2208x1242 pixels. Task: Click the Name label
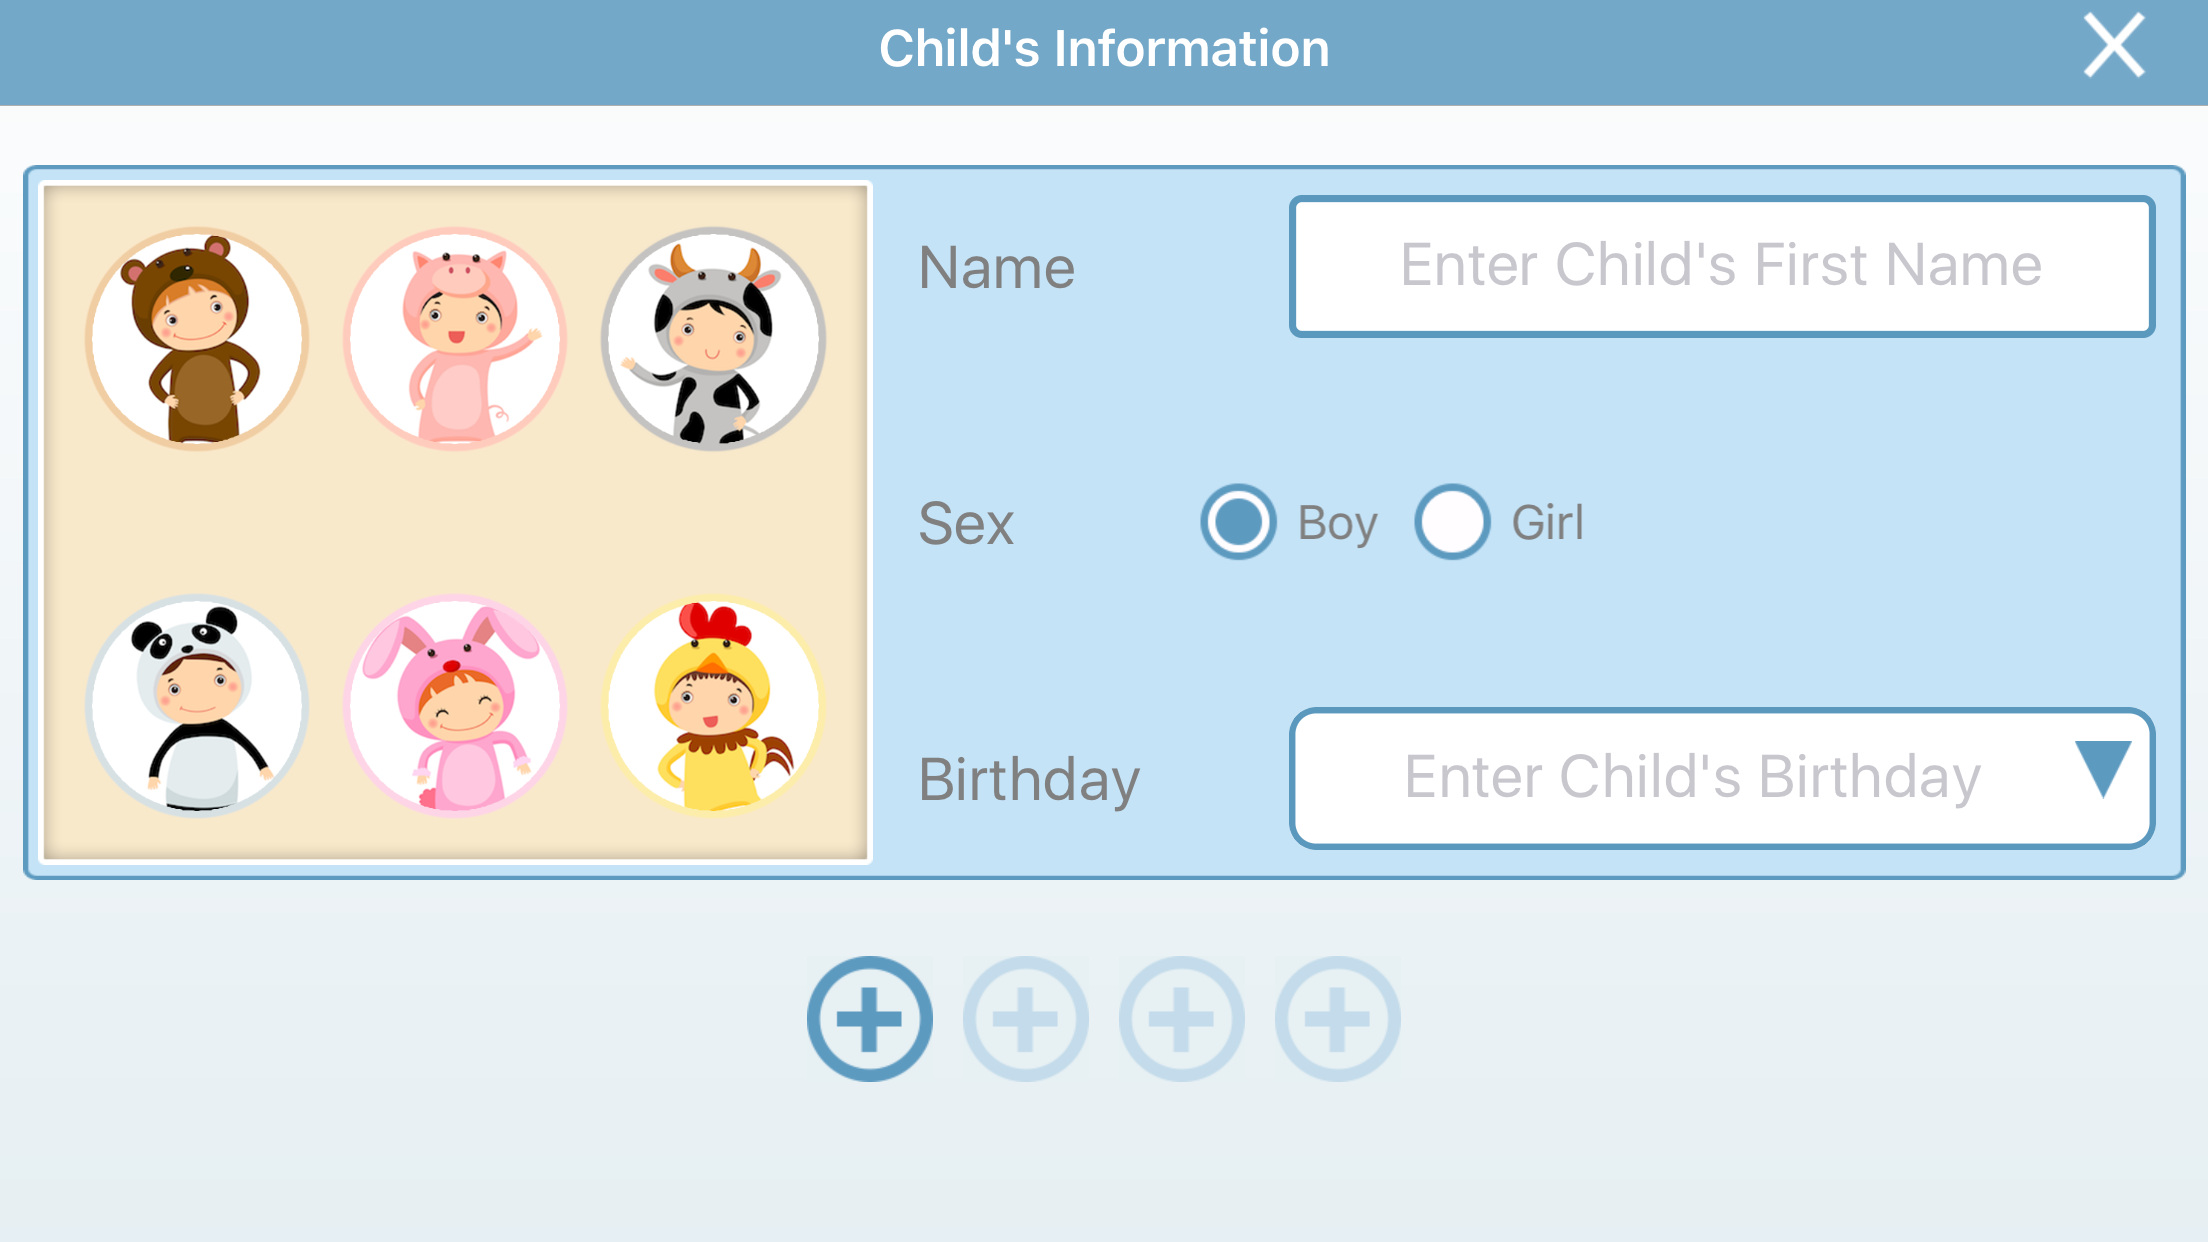(997, 268)
